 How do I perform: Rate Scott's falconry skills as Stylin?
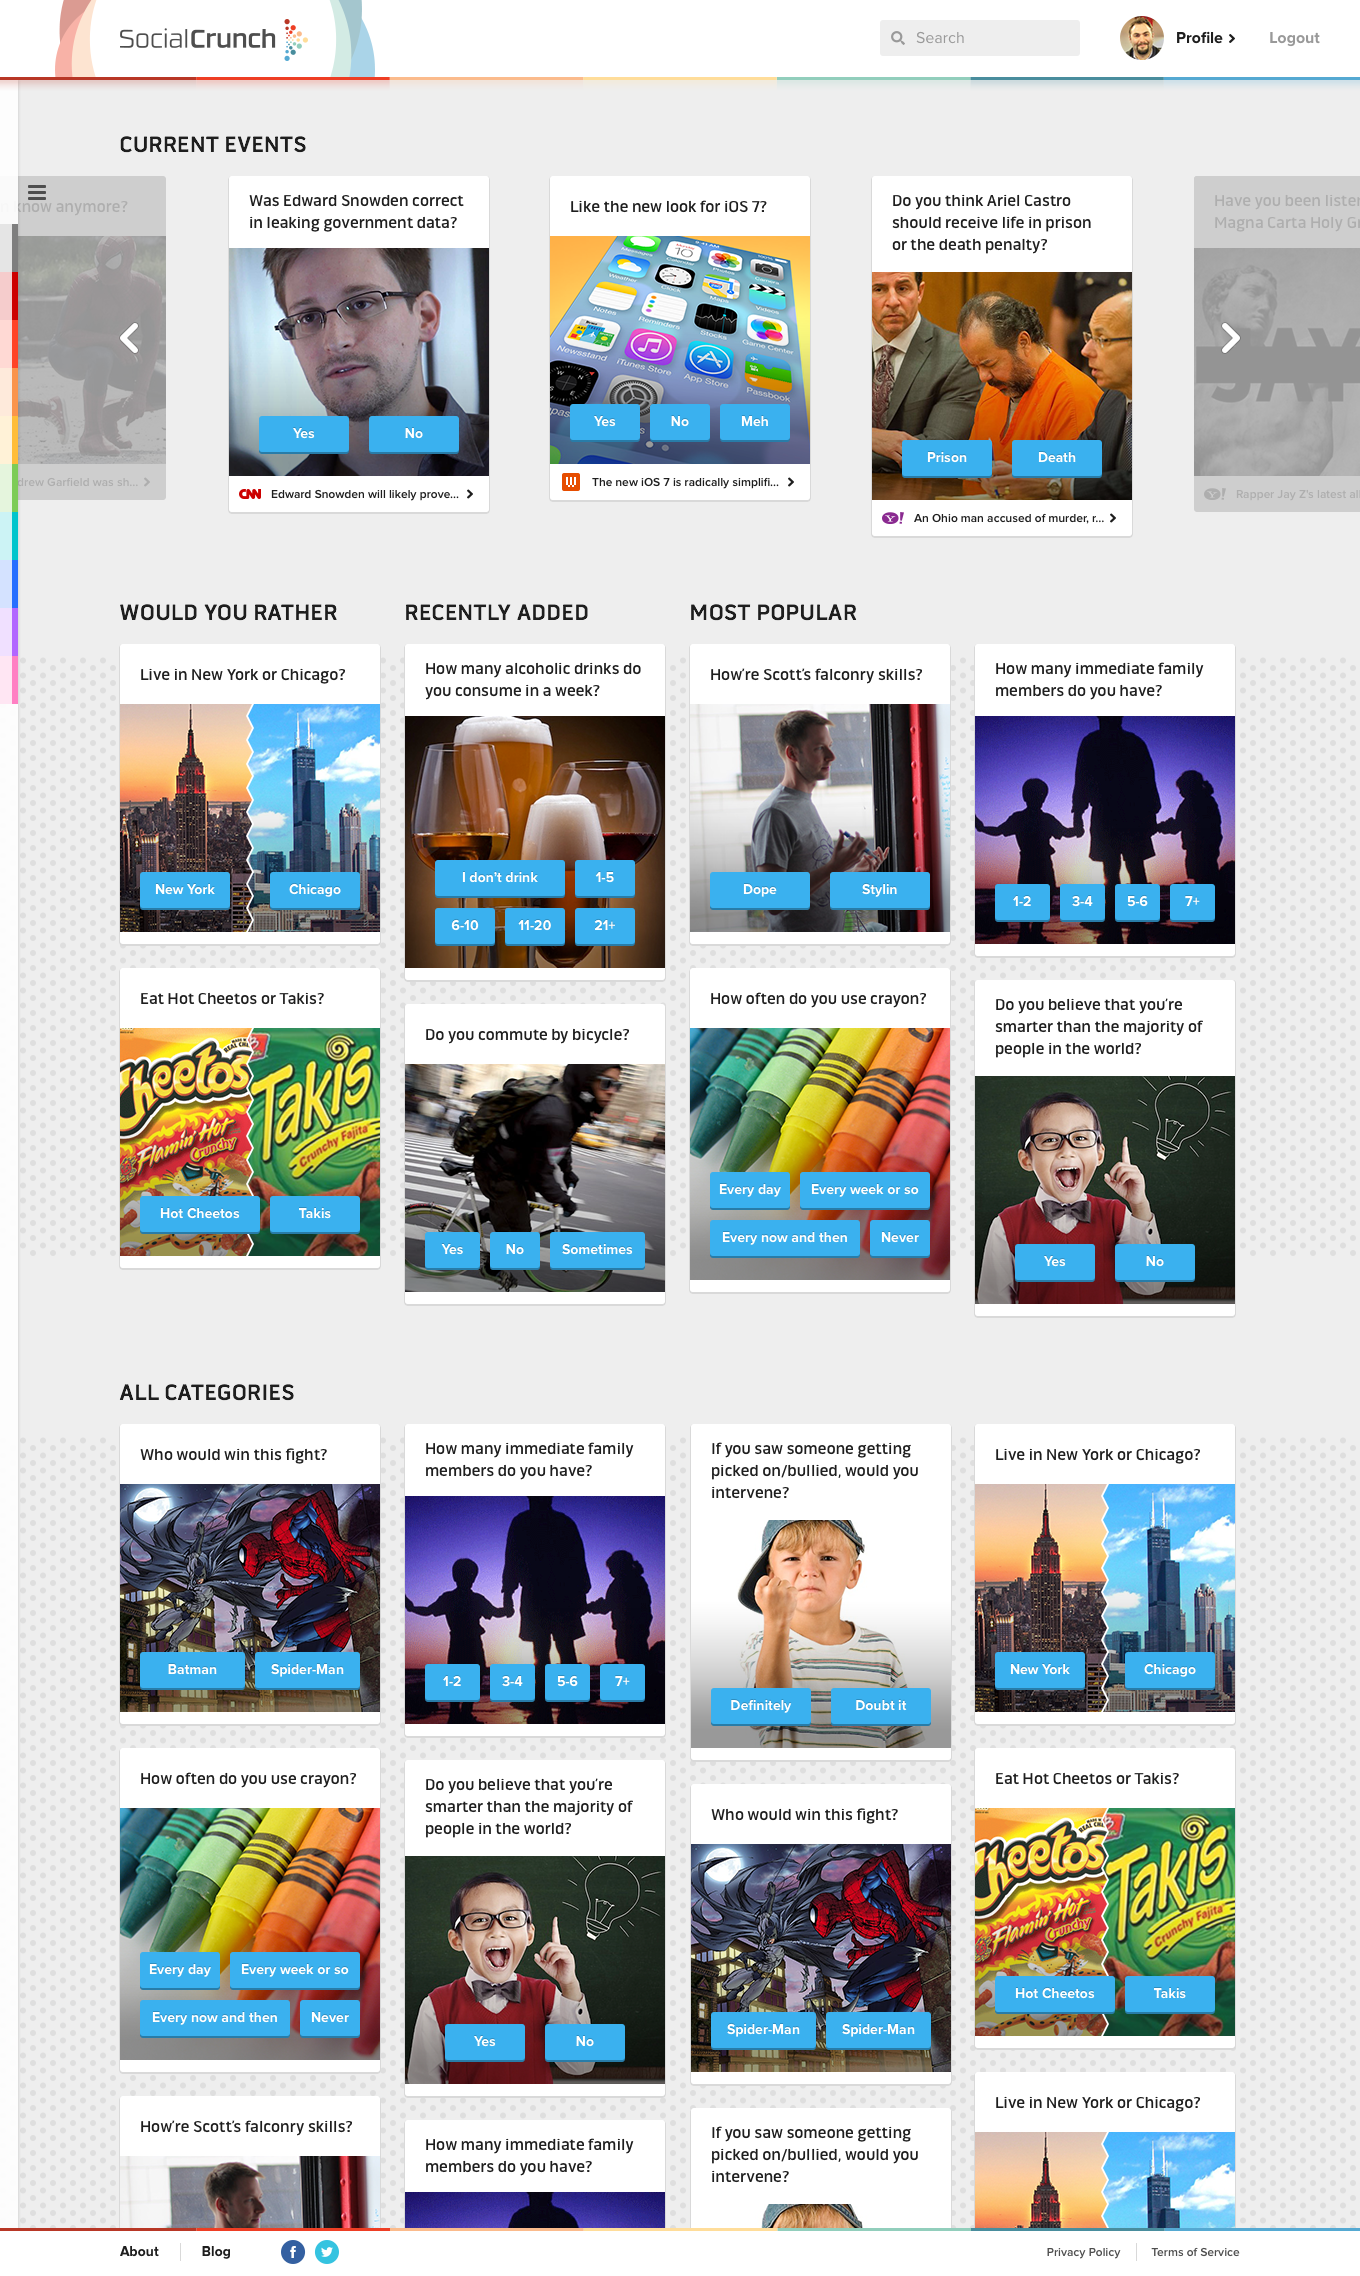click(880, 890)
